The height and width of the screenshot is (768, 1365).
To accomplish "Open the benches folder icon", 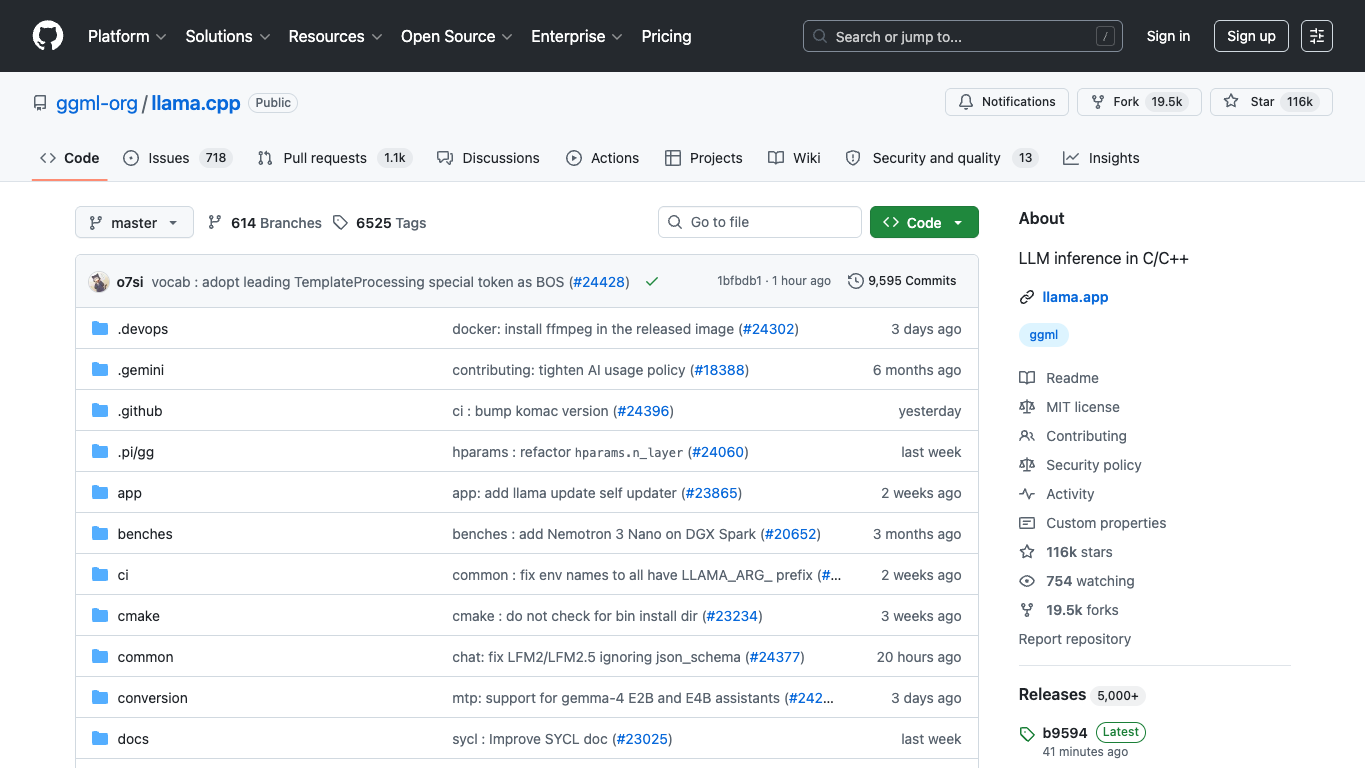I will [x=100, y=534].
